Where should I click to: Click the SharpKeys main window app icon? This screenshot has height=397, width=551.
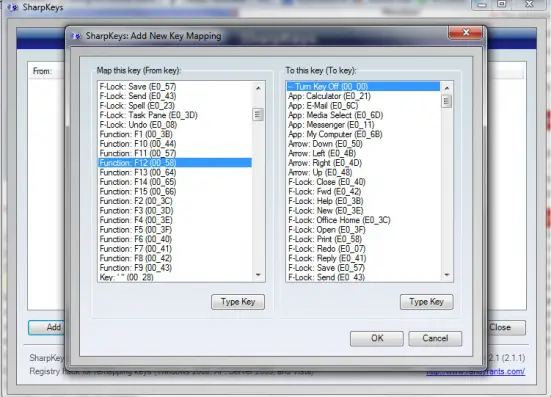(x=13, y=7)
